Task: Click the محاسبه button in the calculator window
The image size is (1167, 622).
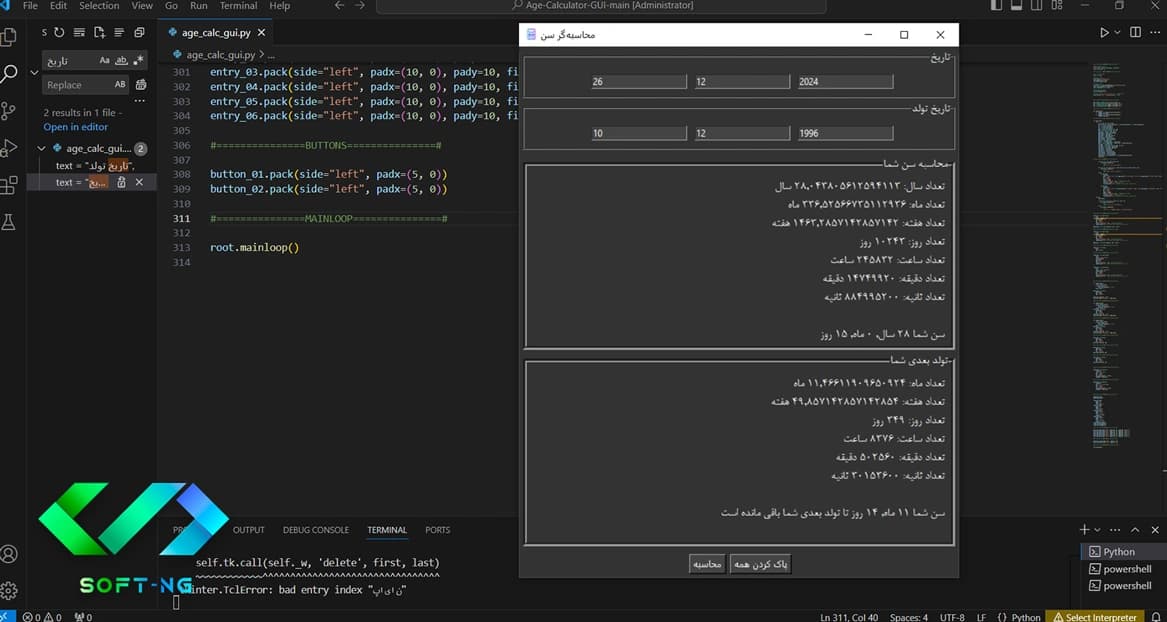Action: click(707, 565)
